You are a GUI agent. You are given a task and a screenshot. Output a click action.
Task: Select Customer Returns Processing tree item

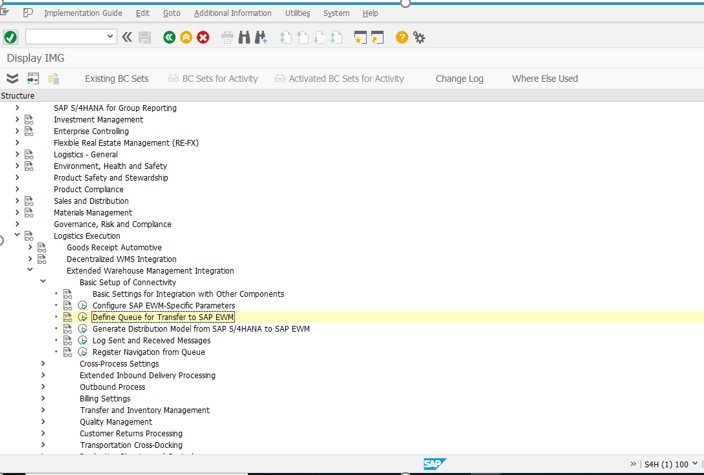point(131,433)
